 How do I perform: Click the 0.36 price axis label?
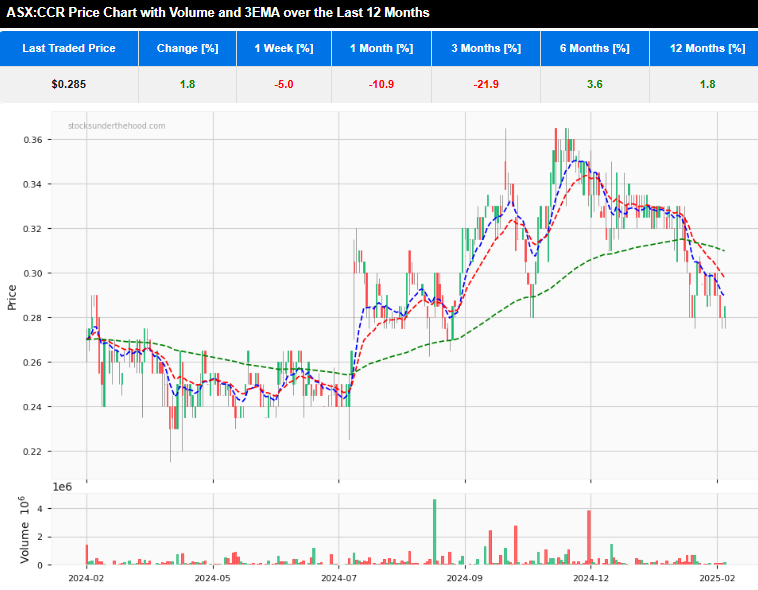pyautogui.click(x=33, y=140)
